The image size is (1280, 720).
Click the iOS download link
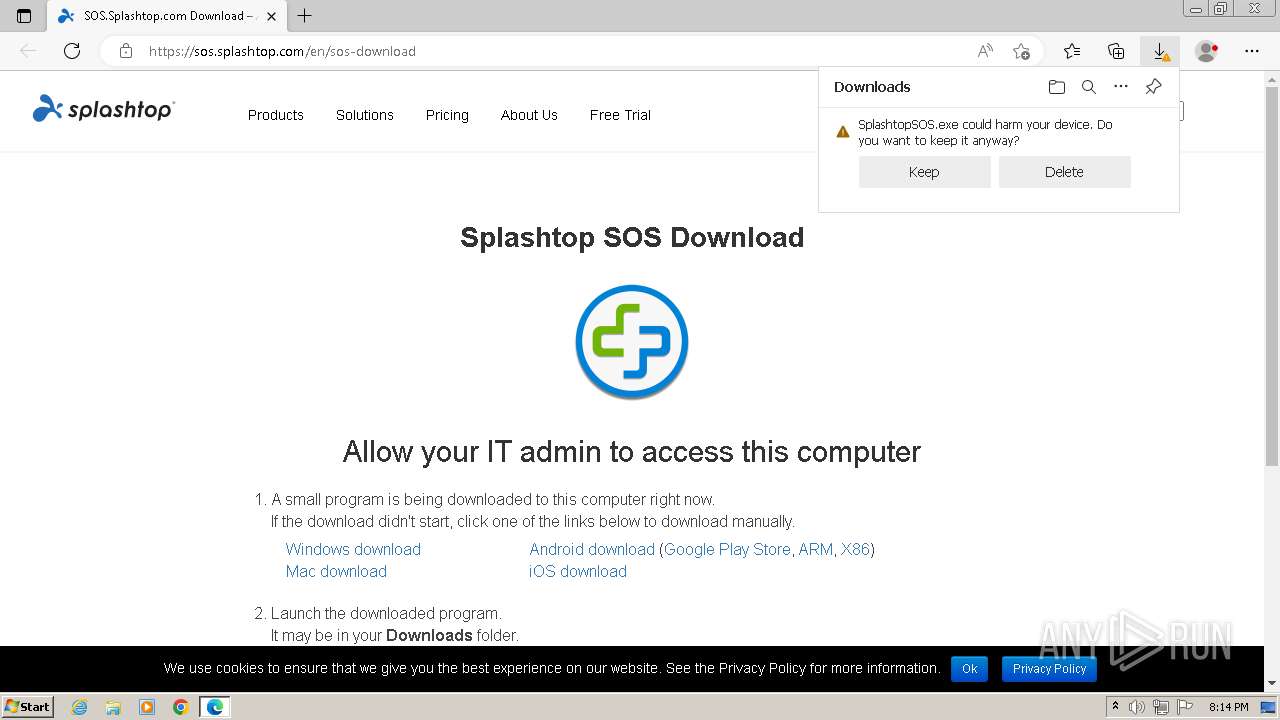point(578,571)
